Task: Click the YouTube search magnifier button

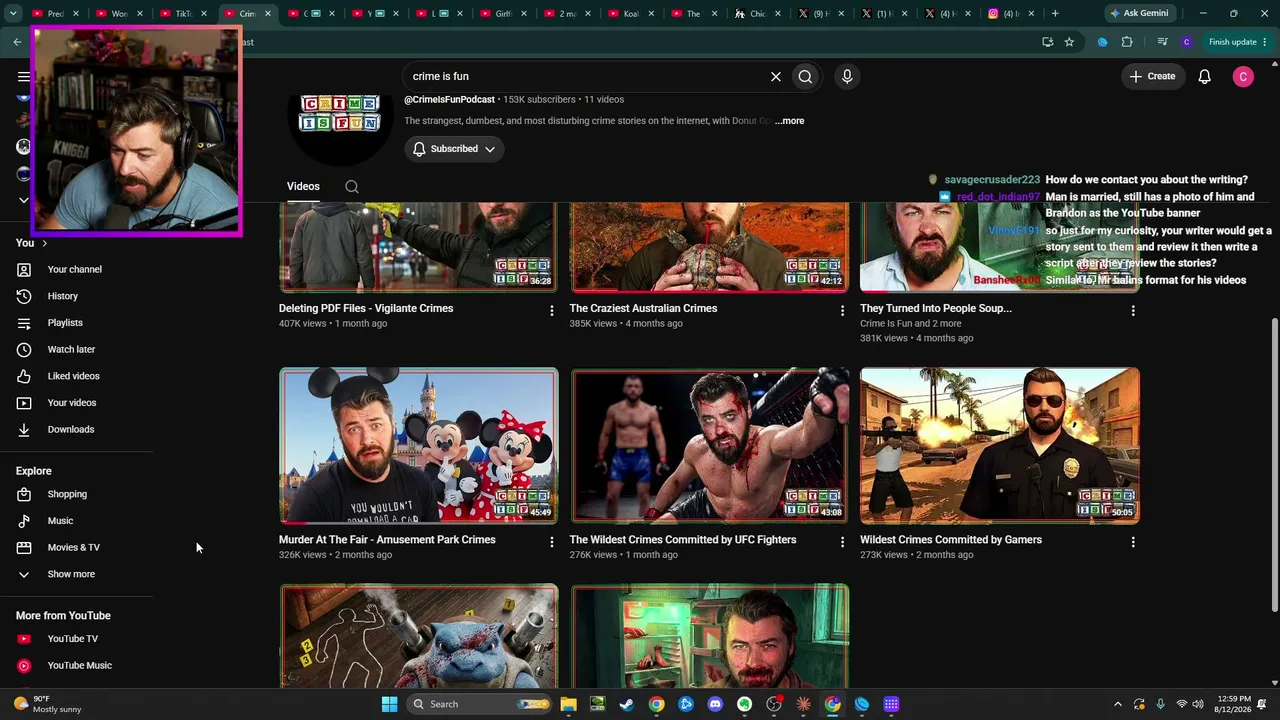Action: [805, 76]
